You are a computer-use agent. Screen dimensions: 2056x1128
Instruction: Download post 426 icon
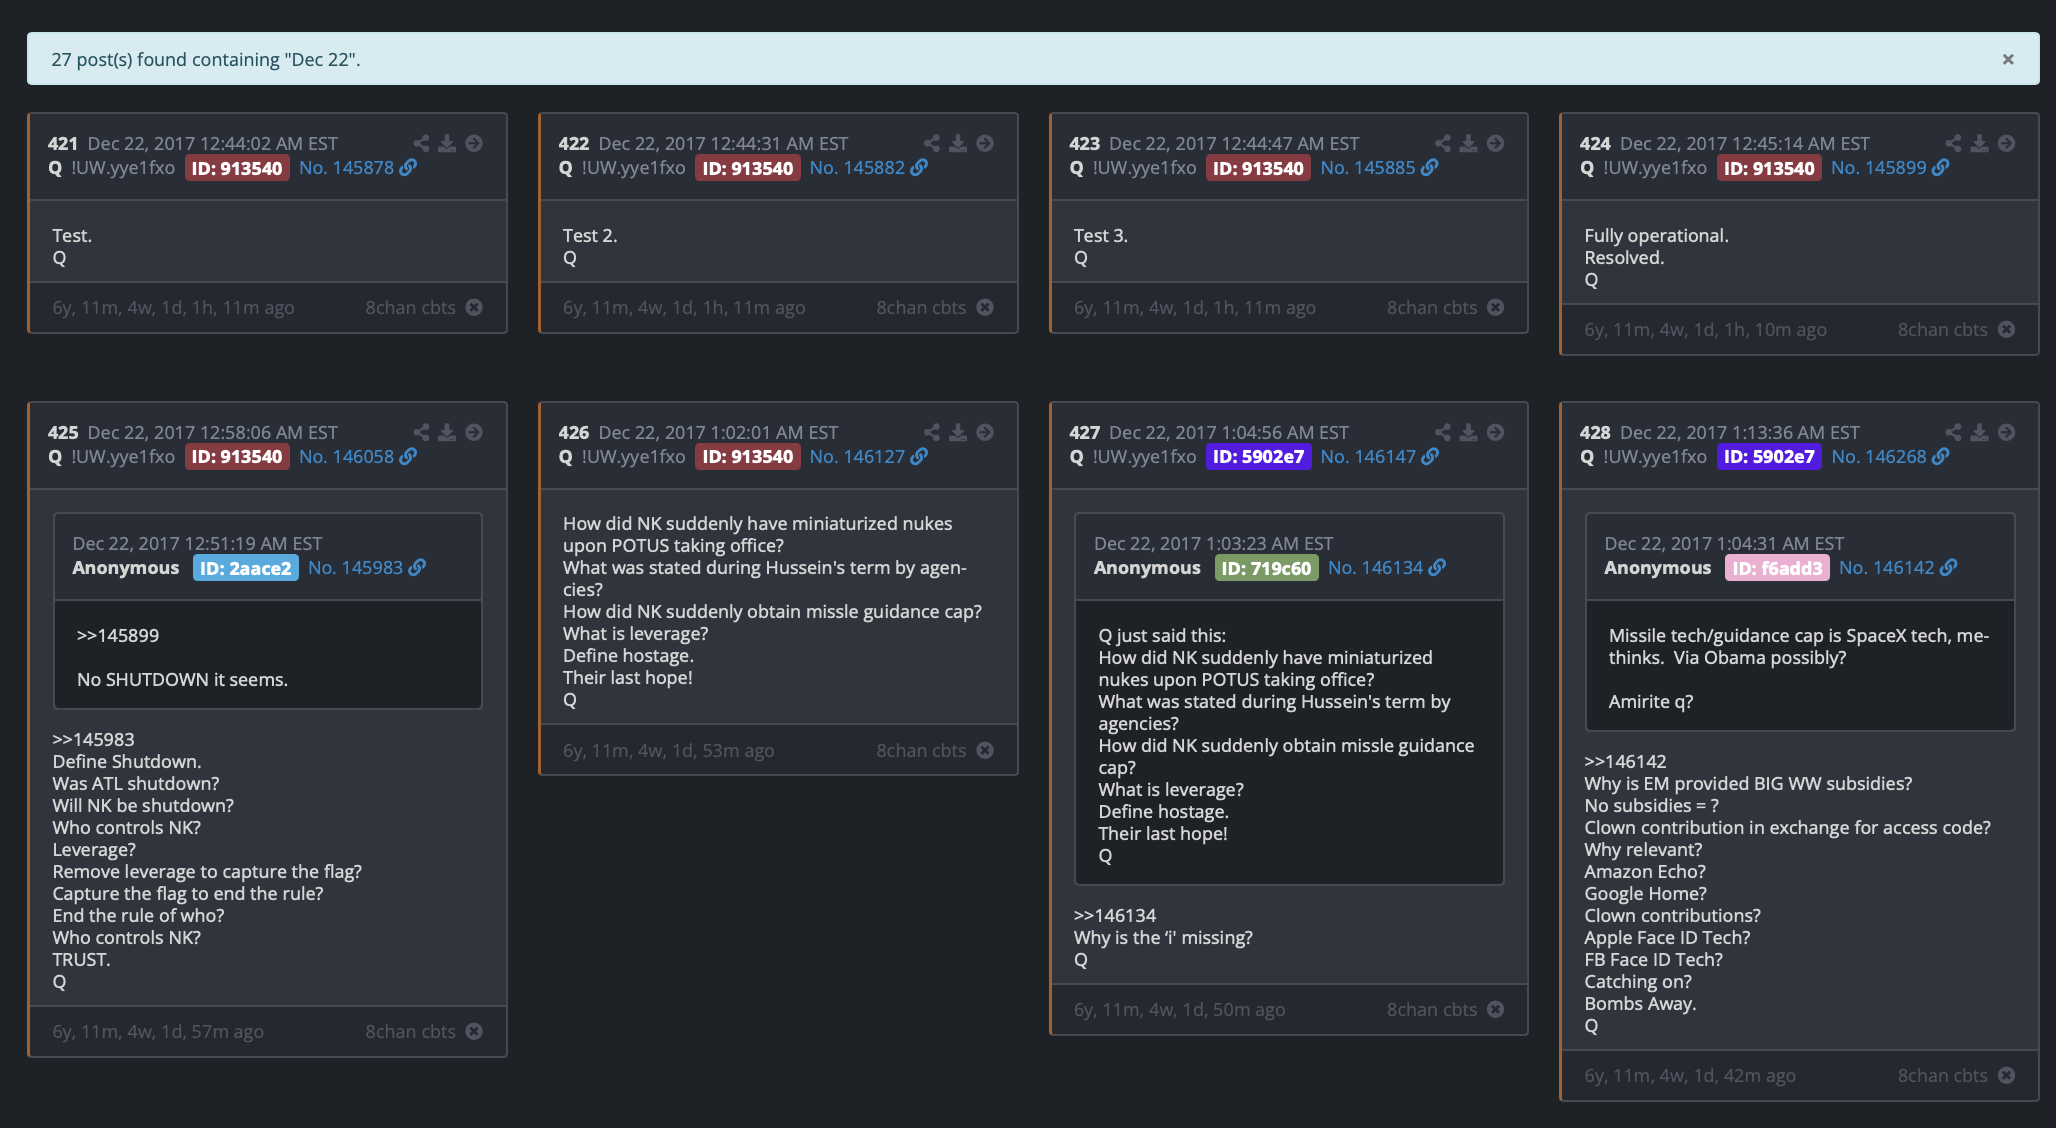pos(958,433)
